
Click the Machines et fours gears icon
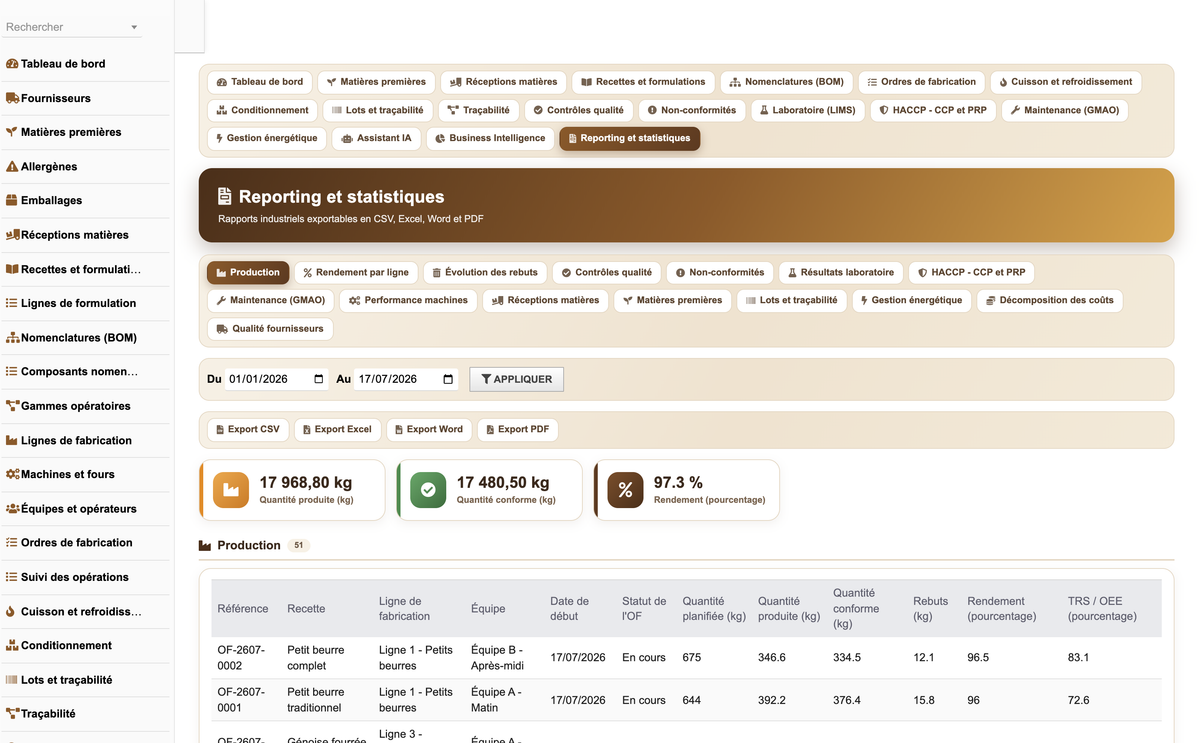(12, 474)
